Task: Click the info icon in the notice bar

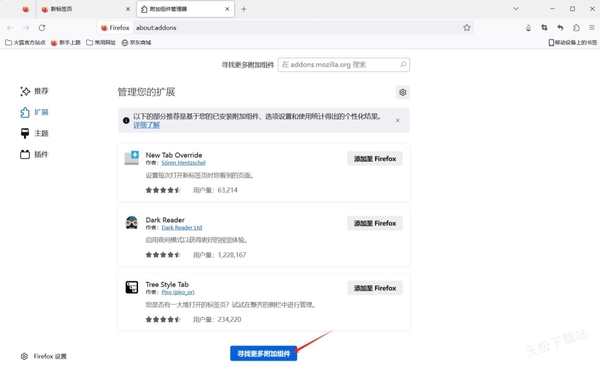Action: point(126,120)
